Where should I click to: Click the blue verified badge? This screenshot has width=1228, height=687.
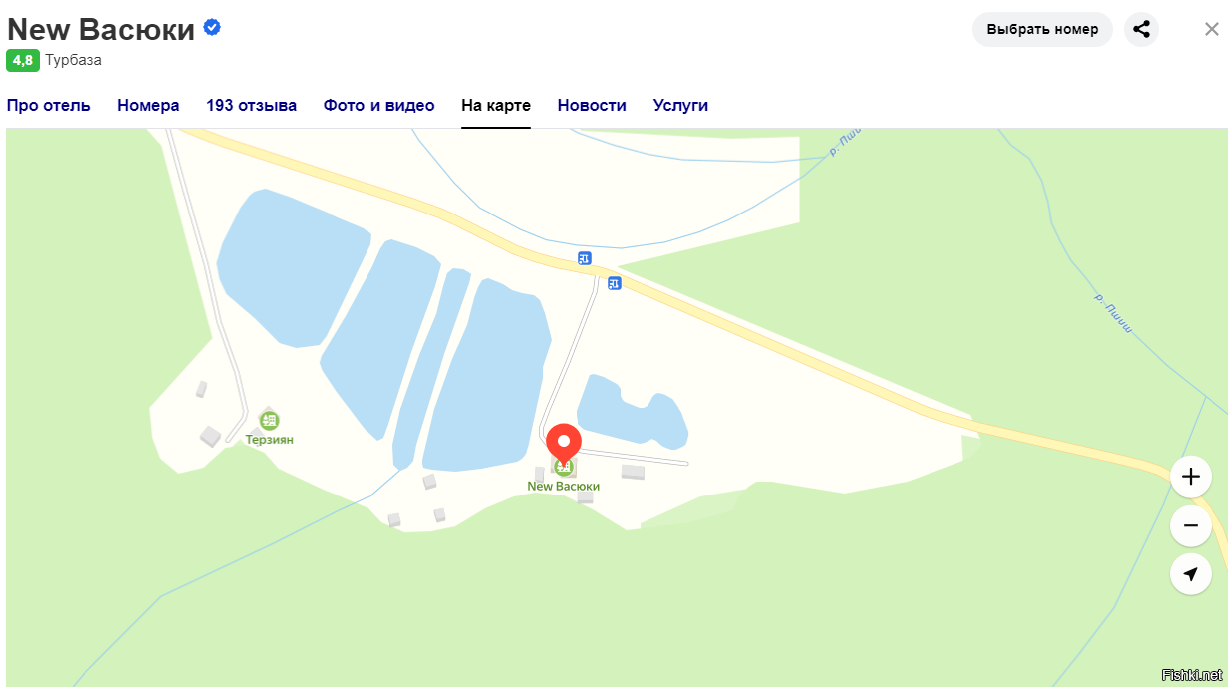212,27
